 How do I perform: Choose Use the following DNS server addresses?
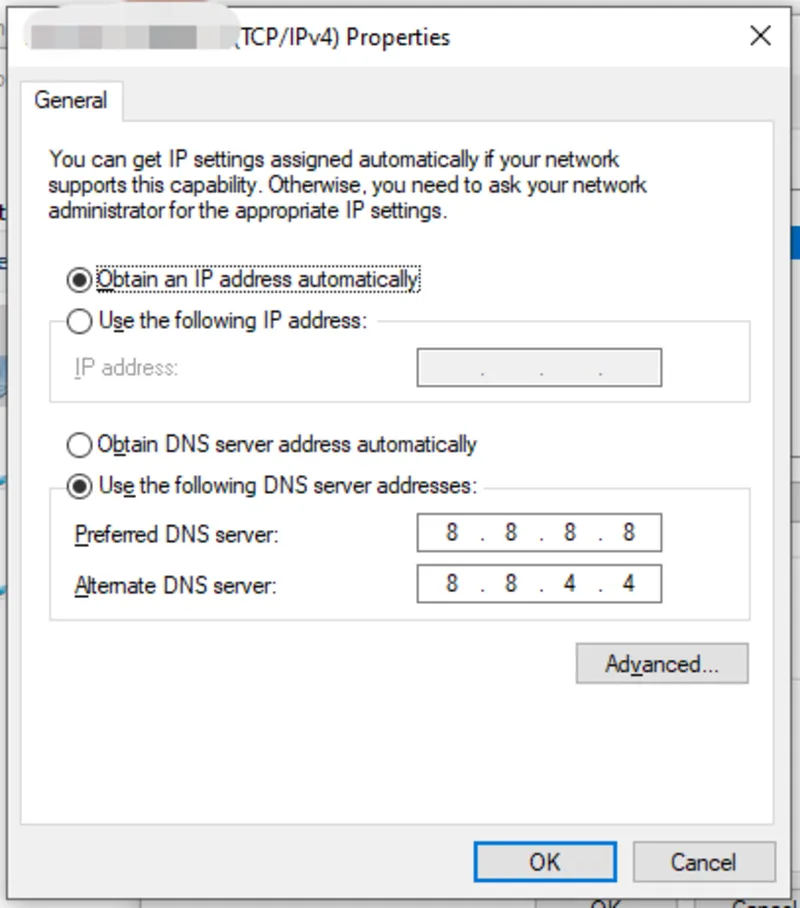79,486
